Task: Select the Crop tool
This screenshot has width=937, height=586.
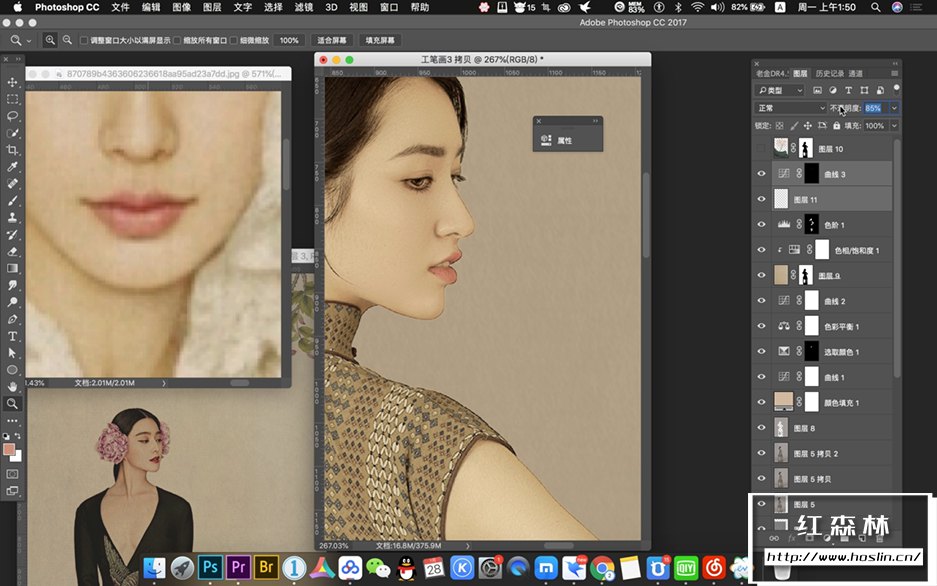Action: click(12, 150)
